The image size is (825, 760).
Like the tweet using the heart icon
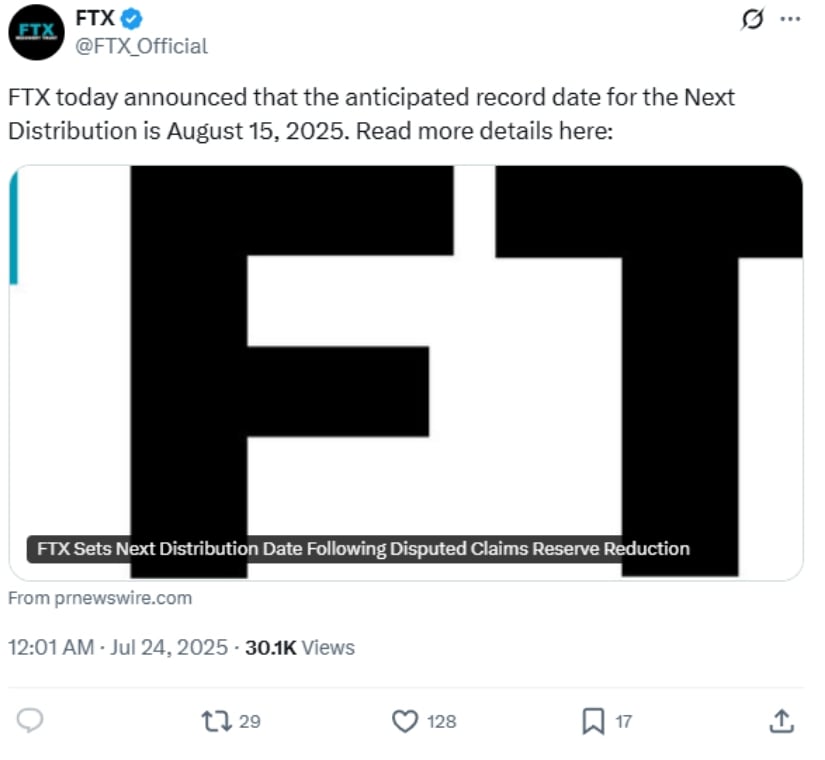pos(405,721)
